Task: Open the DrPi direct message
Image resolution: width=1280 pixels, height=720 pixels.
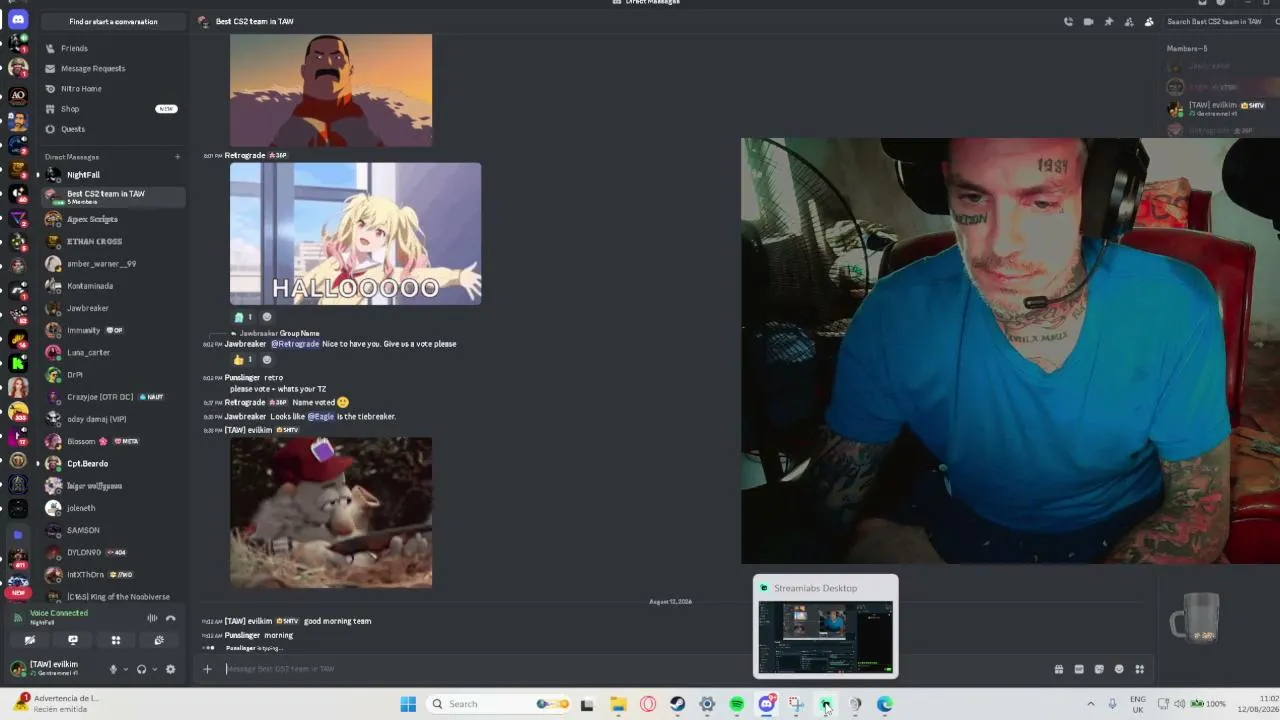Action: (112, 375)
